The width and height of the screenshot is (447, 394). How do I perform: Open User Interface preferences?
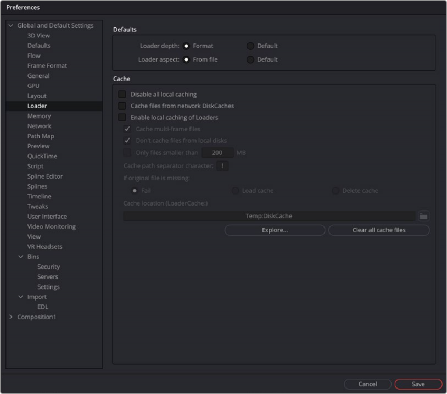(x=47, y=216)
